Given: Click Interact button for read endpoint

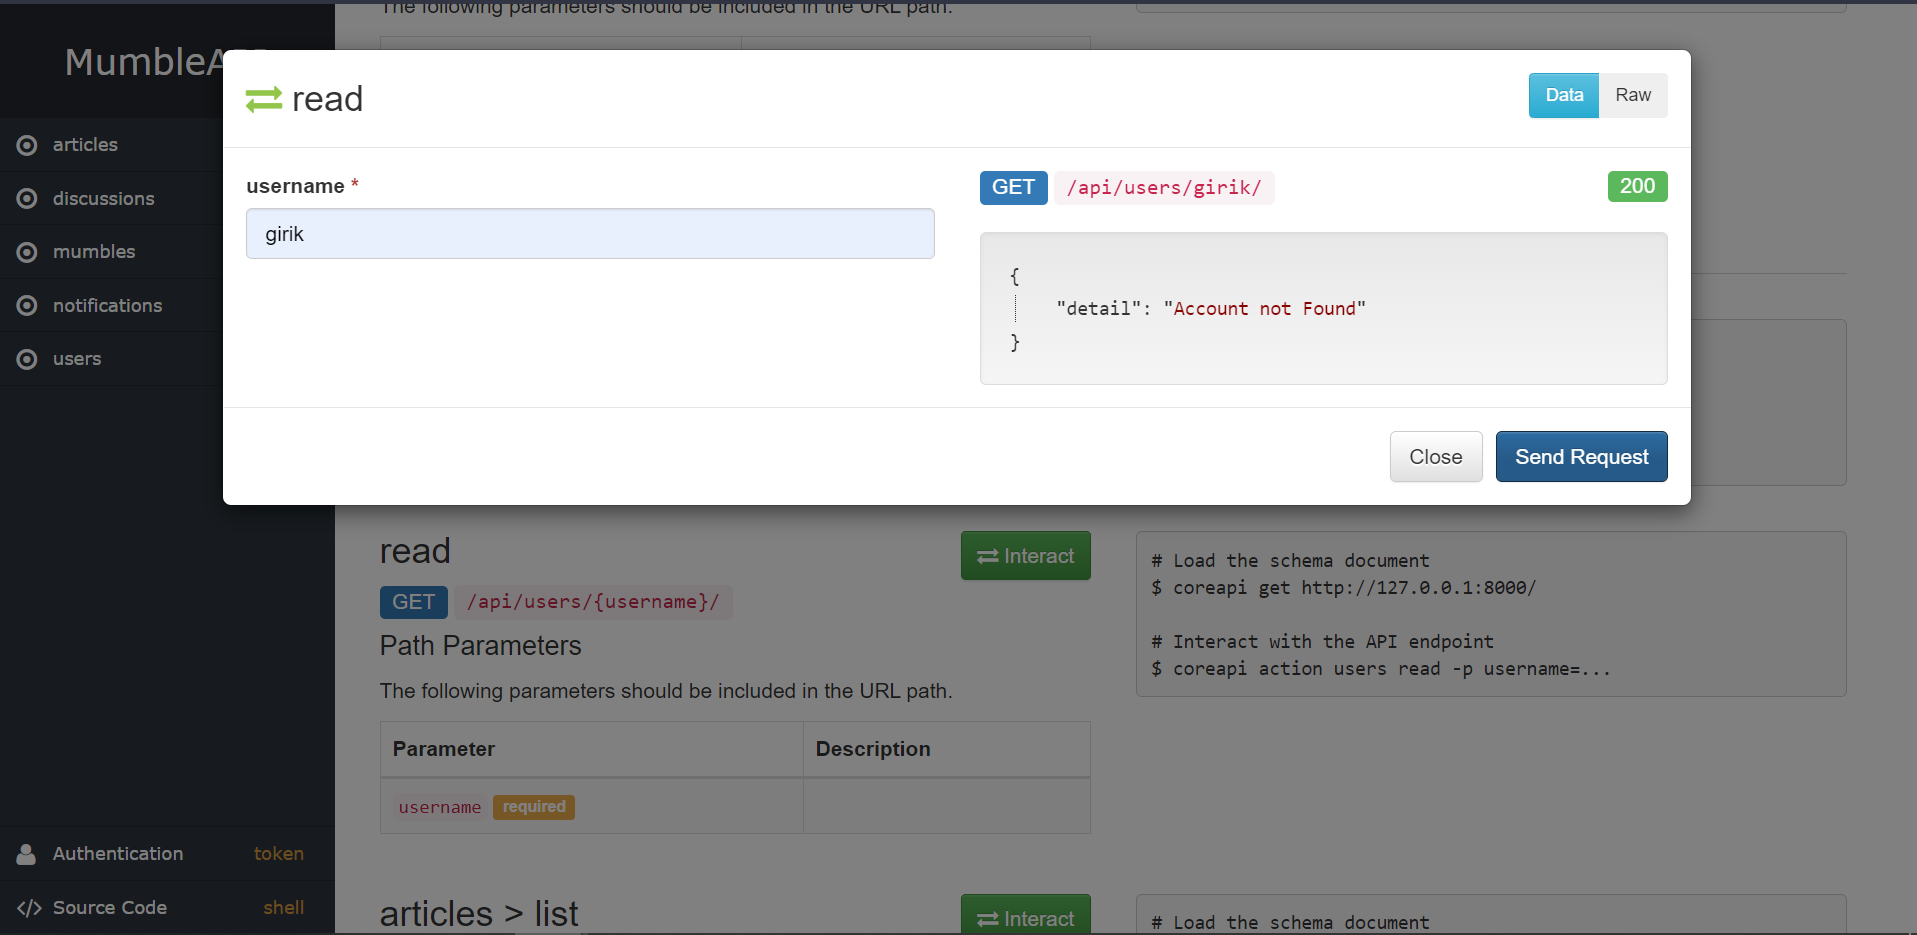Looking at the screenshot, I should coord(1025,556).
